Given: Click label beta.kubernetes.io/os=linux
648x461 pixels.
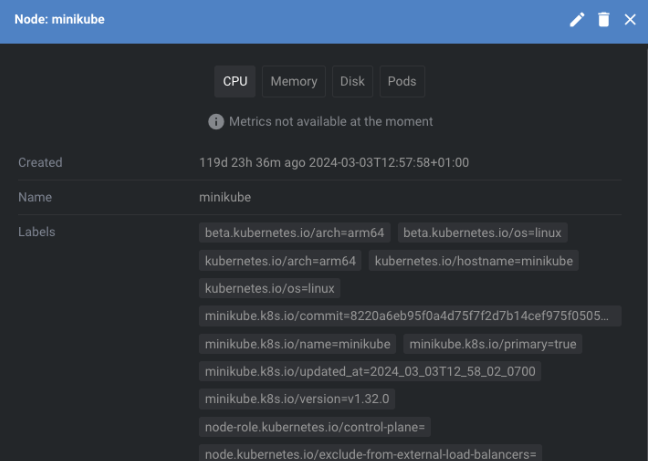Looking at the screenshot, I should click(482, 233).
